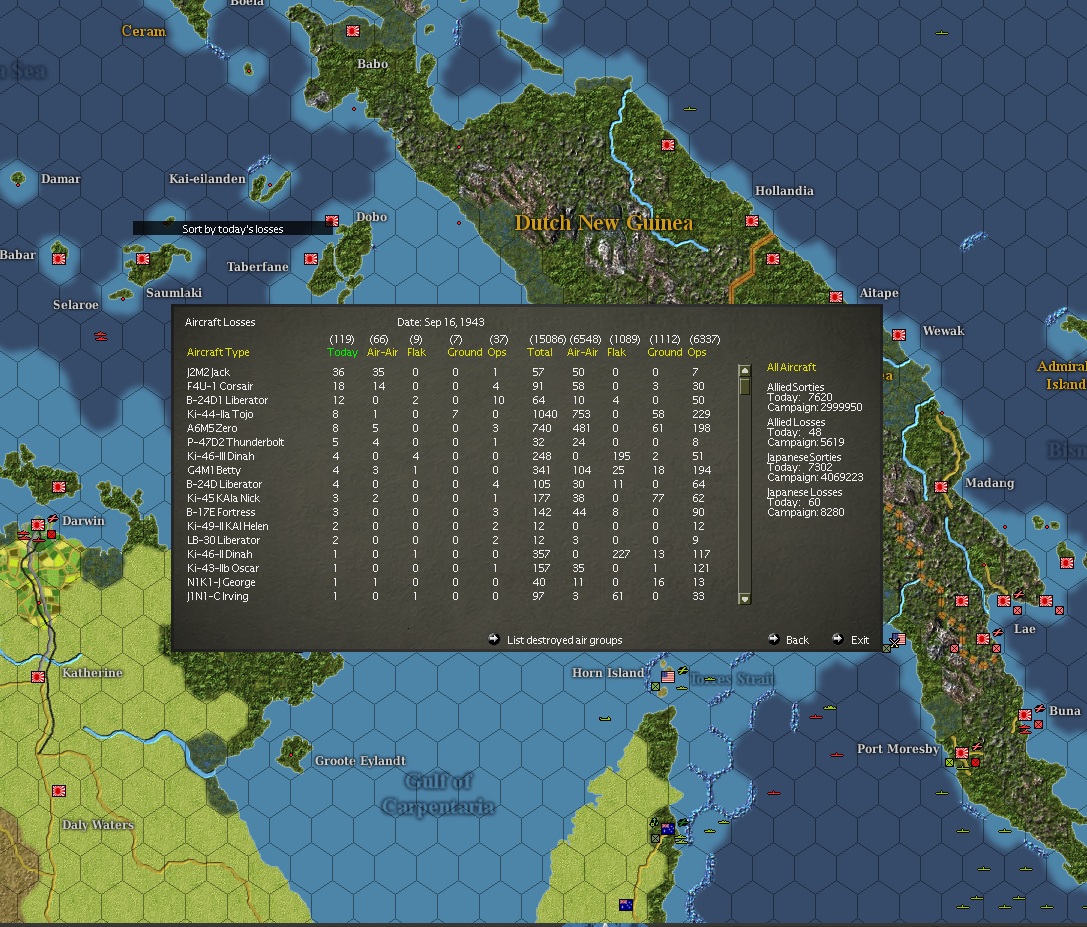Click the scroll up arrow in the losses list
The height and width of the screenshot is (927, 1087).
pyautogui.click(x=745, y=371)
